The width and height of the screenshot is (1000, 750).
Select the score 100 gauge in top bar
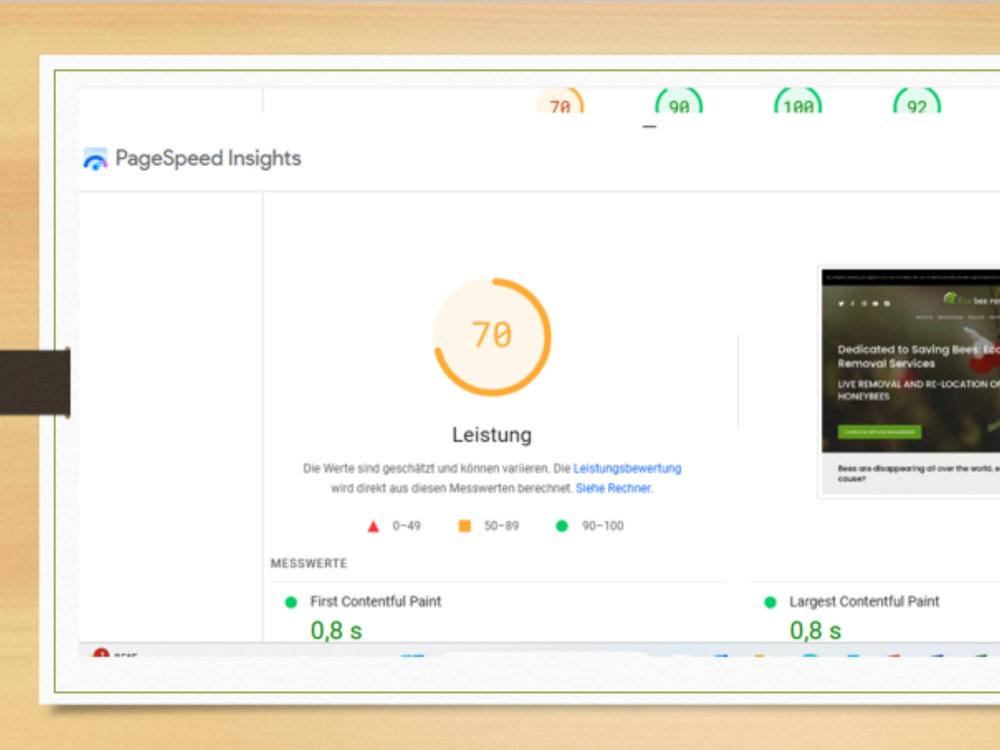coord(798,101)
